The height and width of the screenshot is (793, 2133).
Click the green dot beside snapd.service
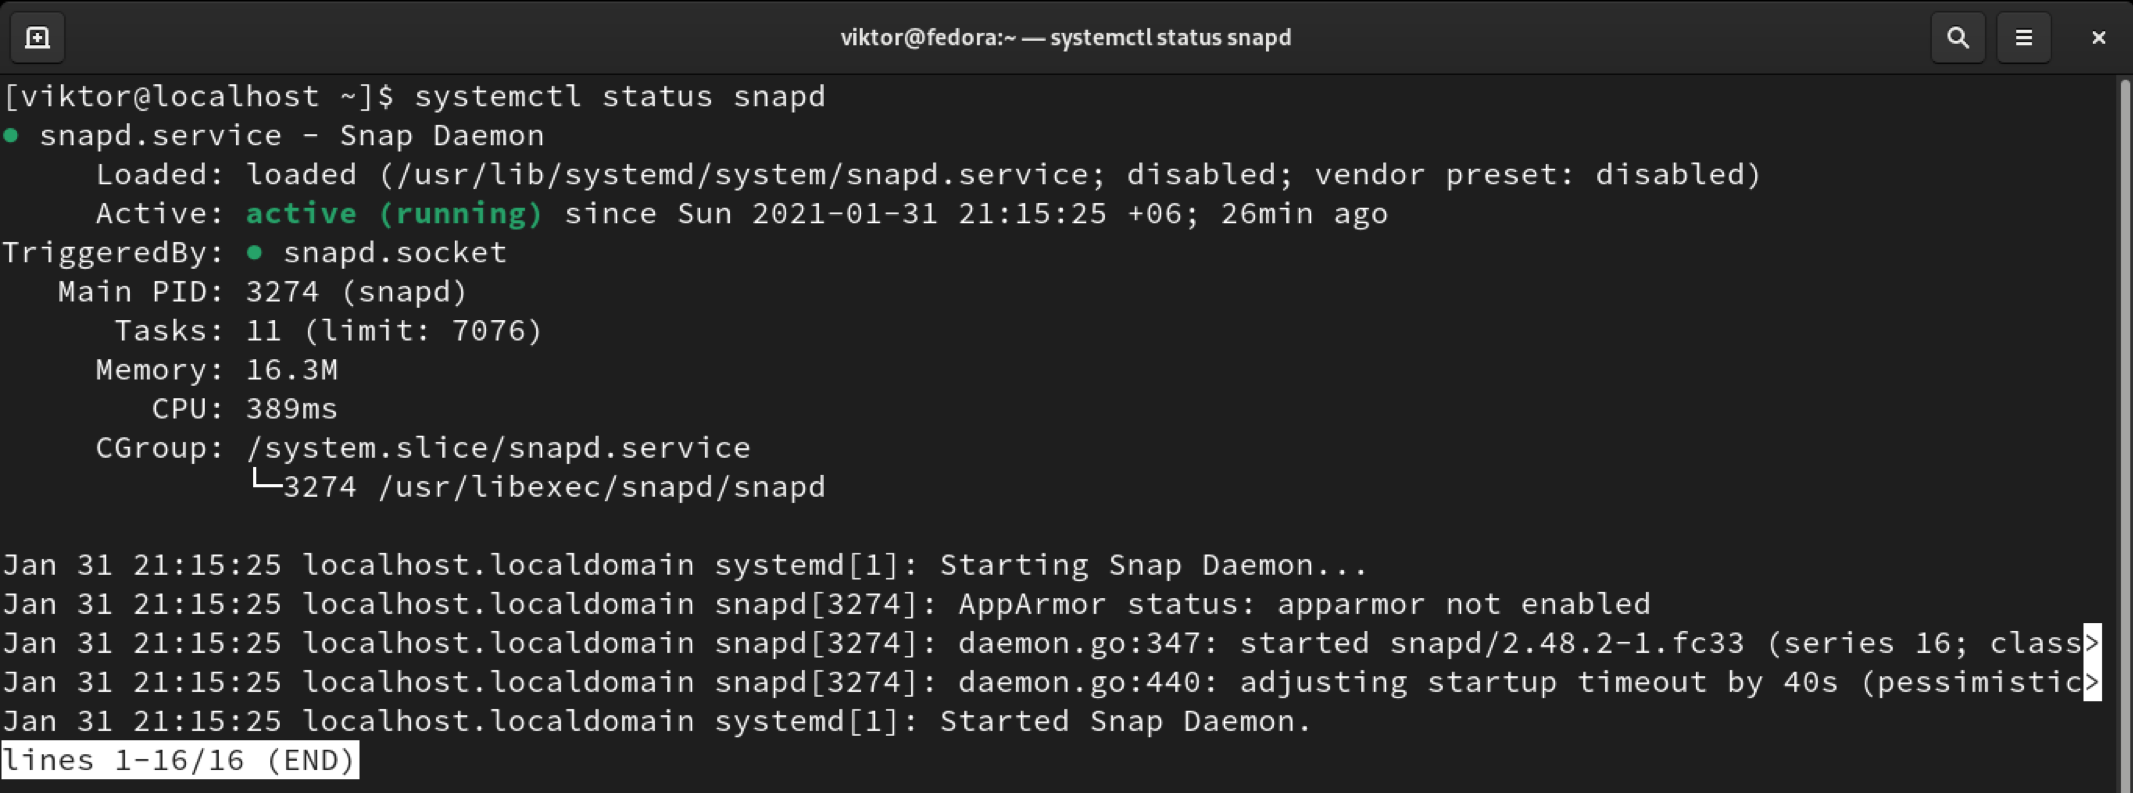point(11,135)
